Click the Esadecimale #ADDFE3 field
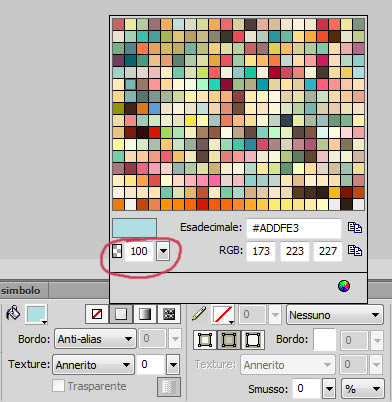 pos(294,228)
